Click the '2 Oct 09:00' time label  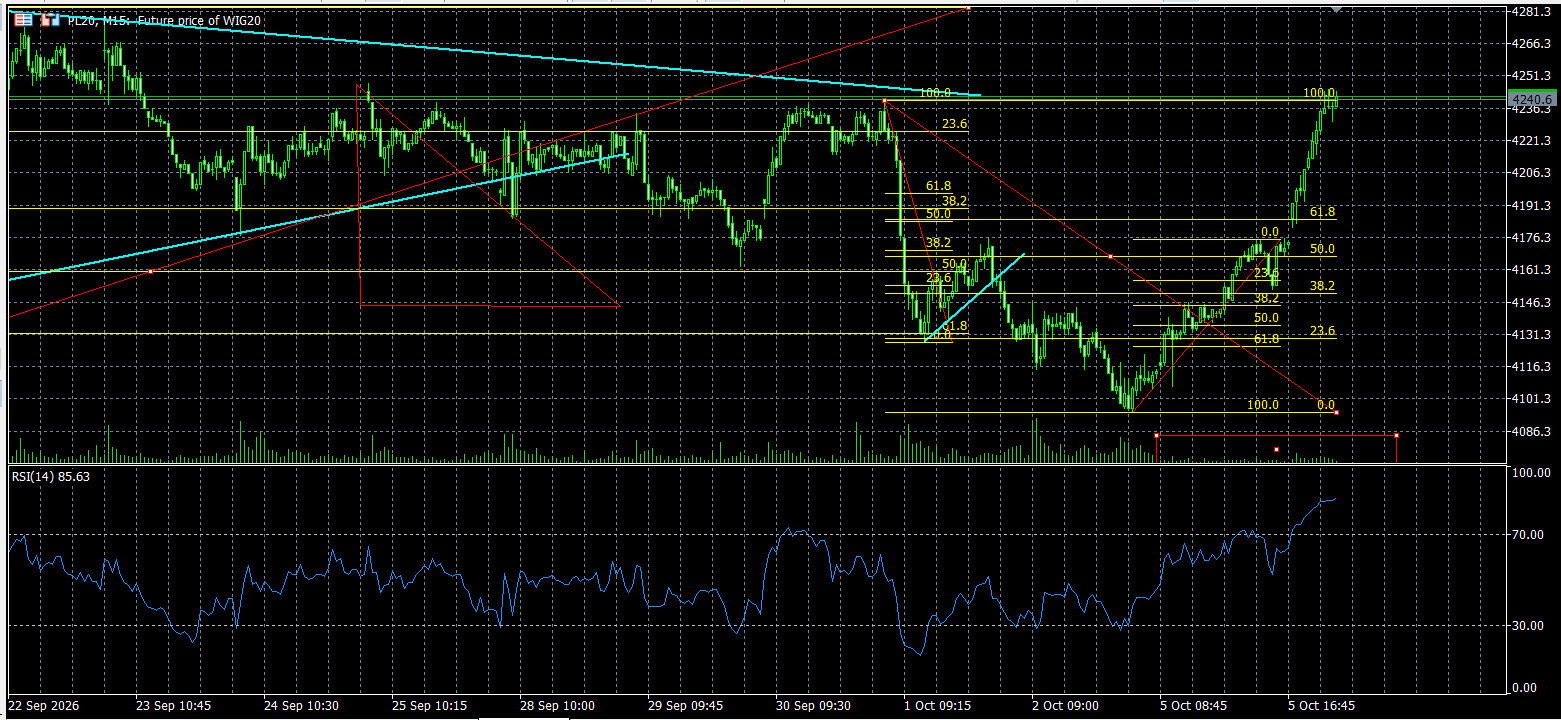(x=1066, y=706)
